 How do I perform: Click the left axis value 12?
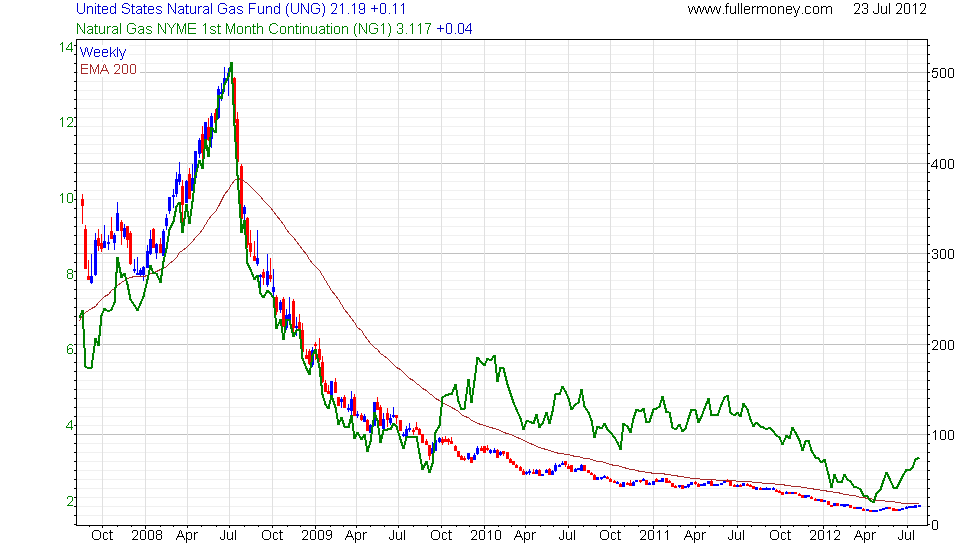pos(66,122)
